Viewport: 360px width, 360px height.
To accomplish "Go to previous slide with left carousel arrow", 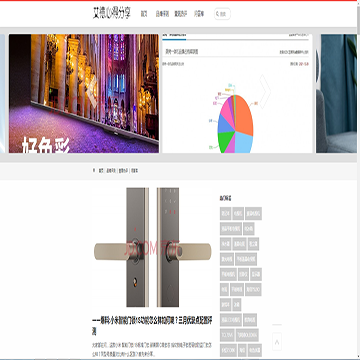I will (x=92, y=91).
